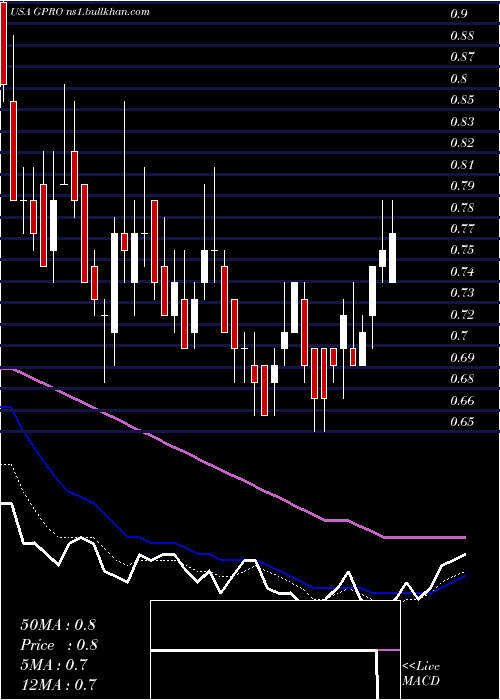Viewport: 500px width, 700px height.
Task: Click the 0.72 price axis label
Action: tap(462, 315)
